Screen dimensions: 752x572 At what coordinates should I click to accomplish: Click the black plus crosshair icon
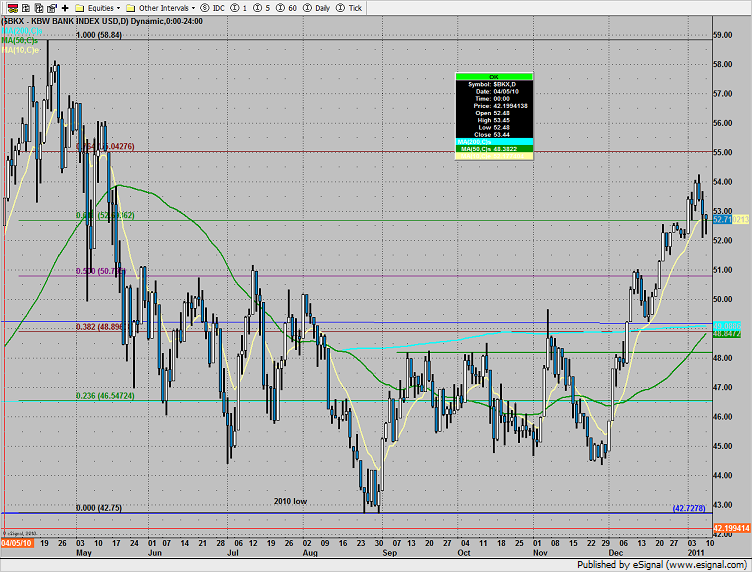(65, 7)
